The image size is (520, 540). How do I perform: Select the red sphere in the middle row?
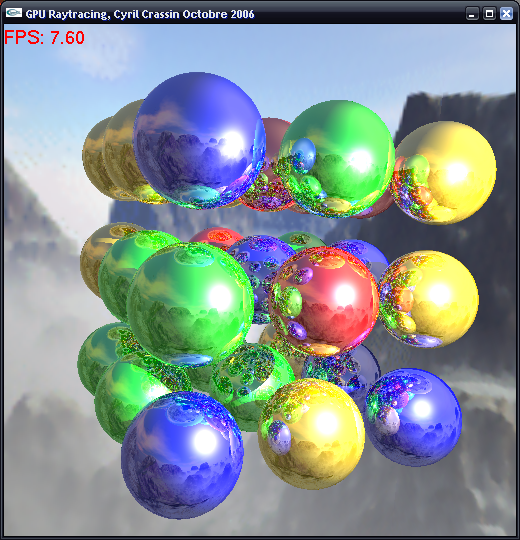click(x=324, y=301)
